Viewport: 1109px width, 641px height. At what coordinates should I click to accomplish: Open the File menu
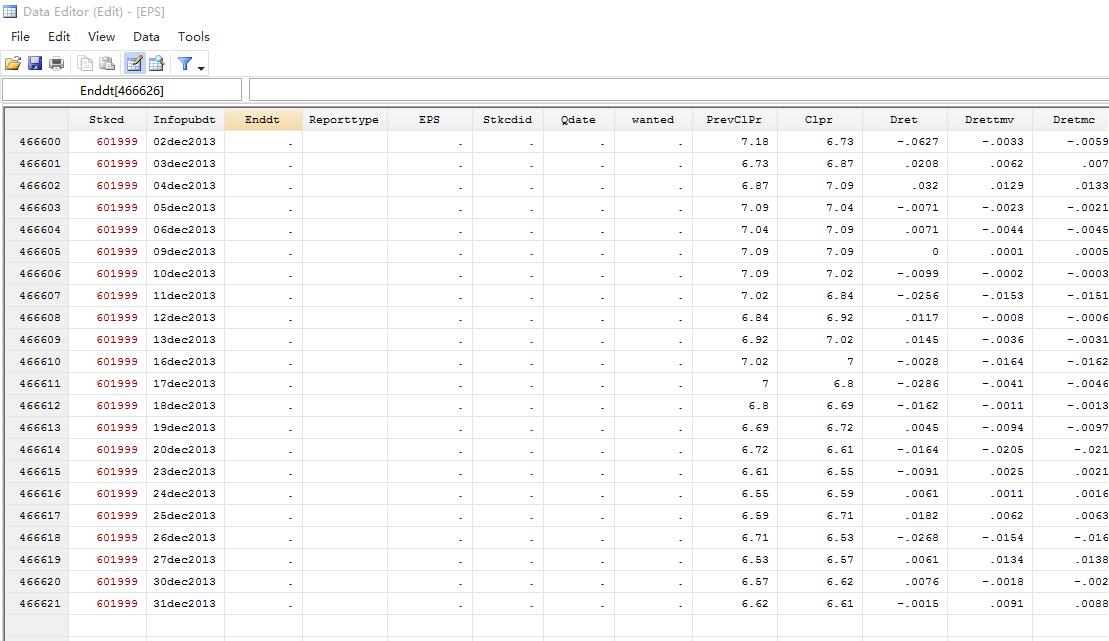click(21, 37)
